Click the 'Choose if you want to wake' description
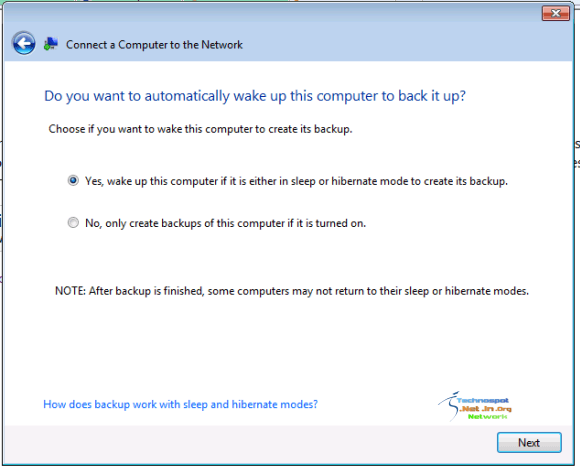This screenshot has height=471, width=580. [x=200, y=129]
